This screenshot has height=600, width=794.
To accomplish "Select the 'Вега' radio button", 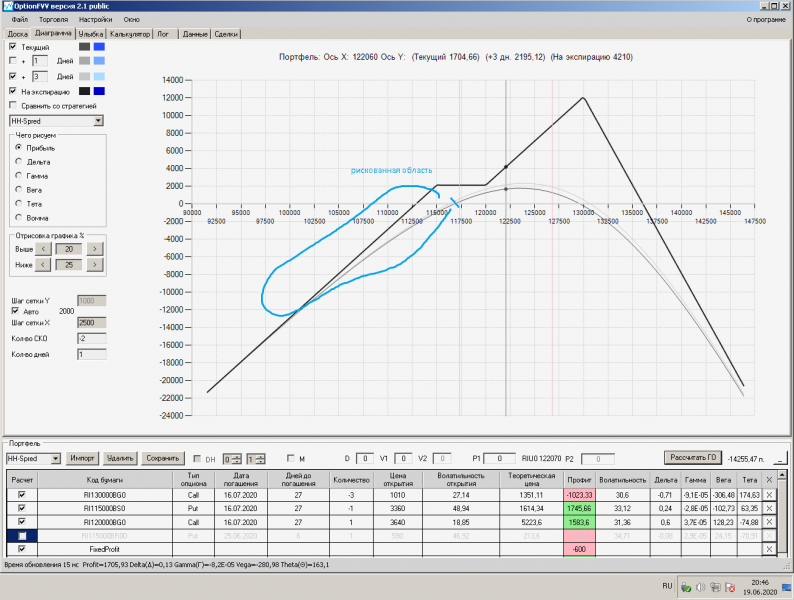I will [19, 189].
